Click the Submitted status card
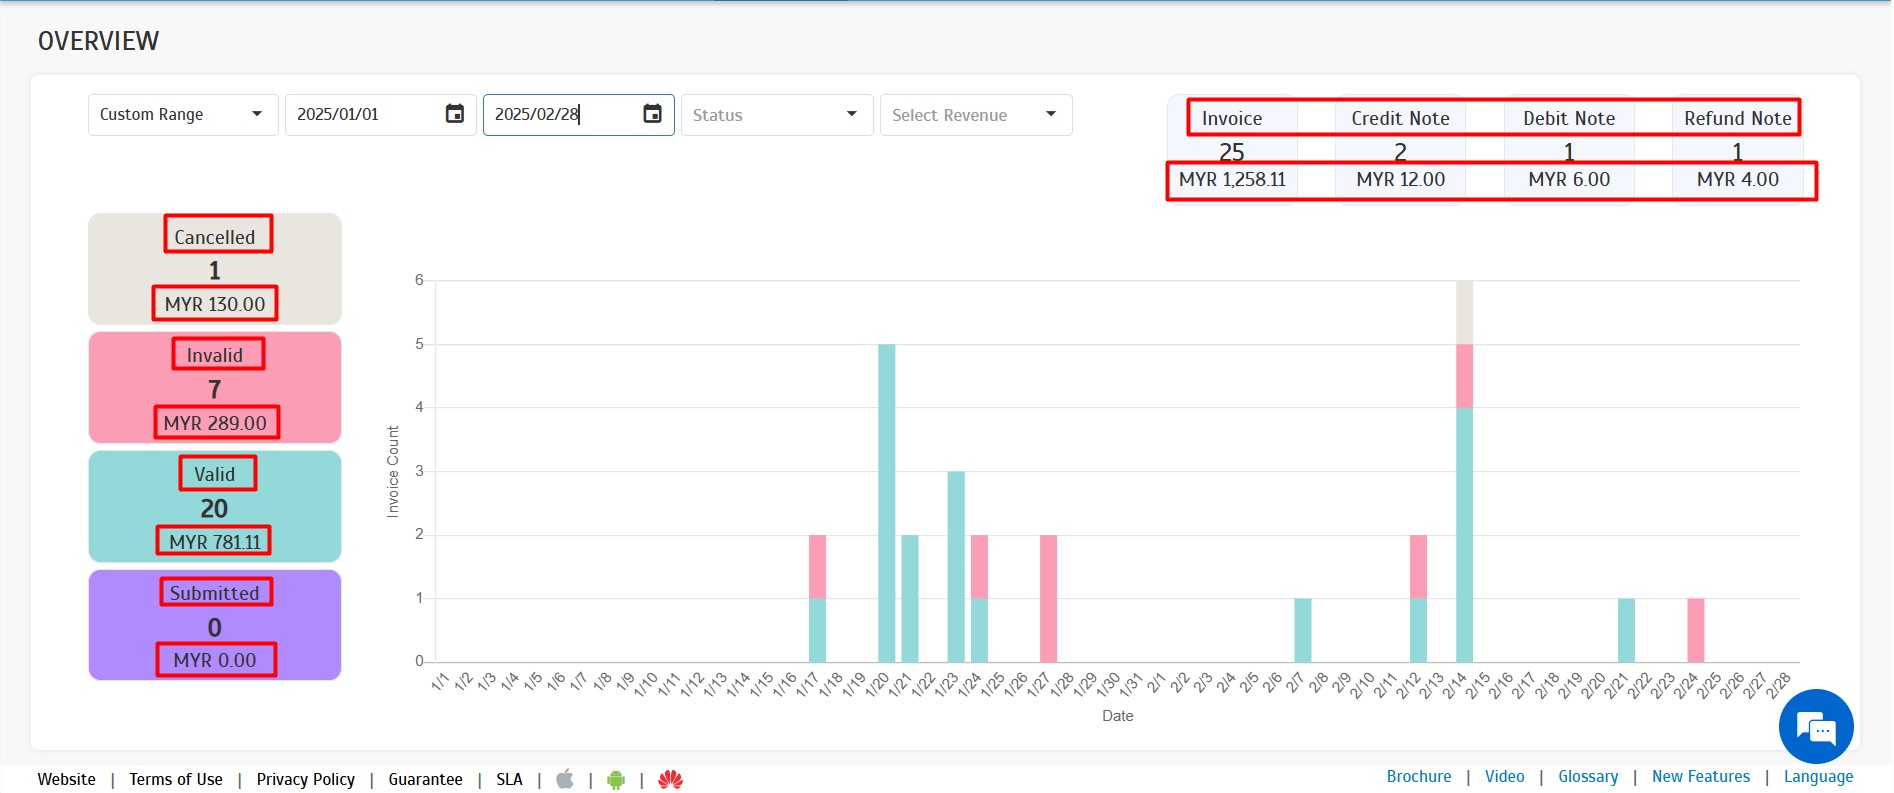1894x793 pixels. 215,626
